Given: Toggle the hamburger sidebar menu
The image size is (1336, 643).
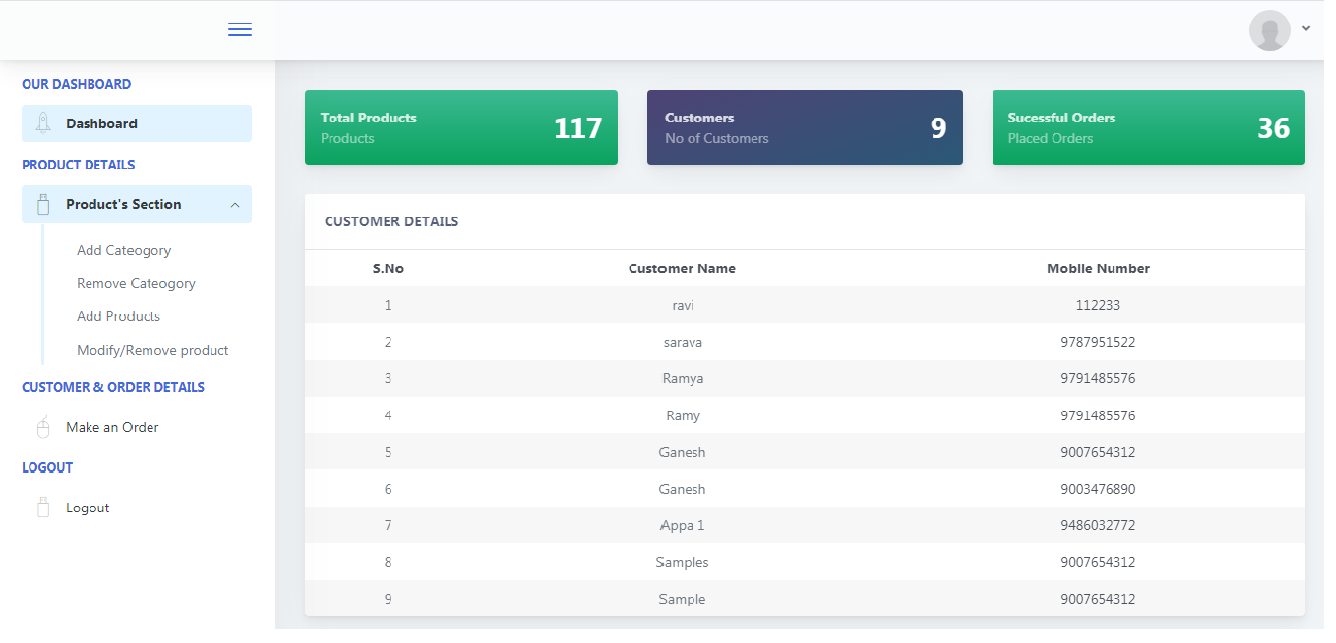Looking at the screenshot, I should [x=240, y=30].
